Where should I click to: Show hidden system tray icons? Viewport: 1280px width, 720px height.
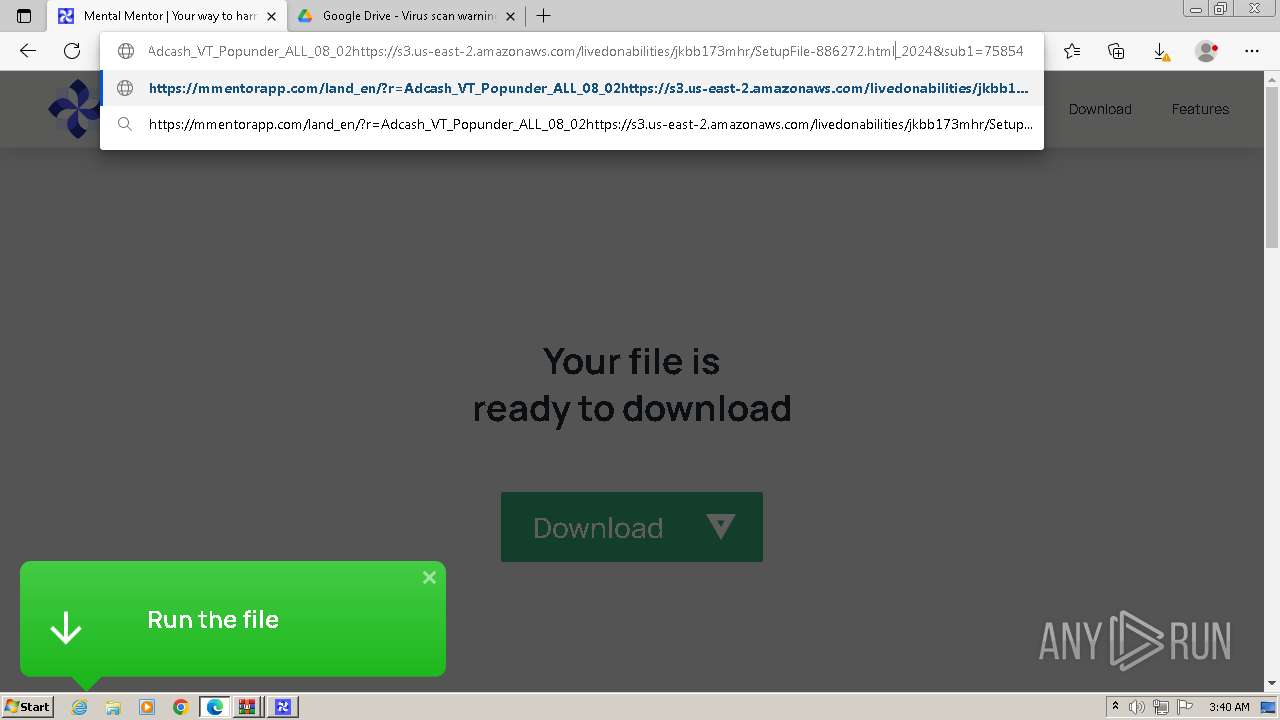pos(1116,707)
